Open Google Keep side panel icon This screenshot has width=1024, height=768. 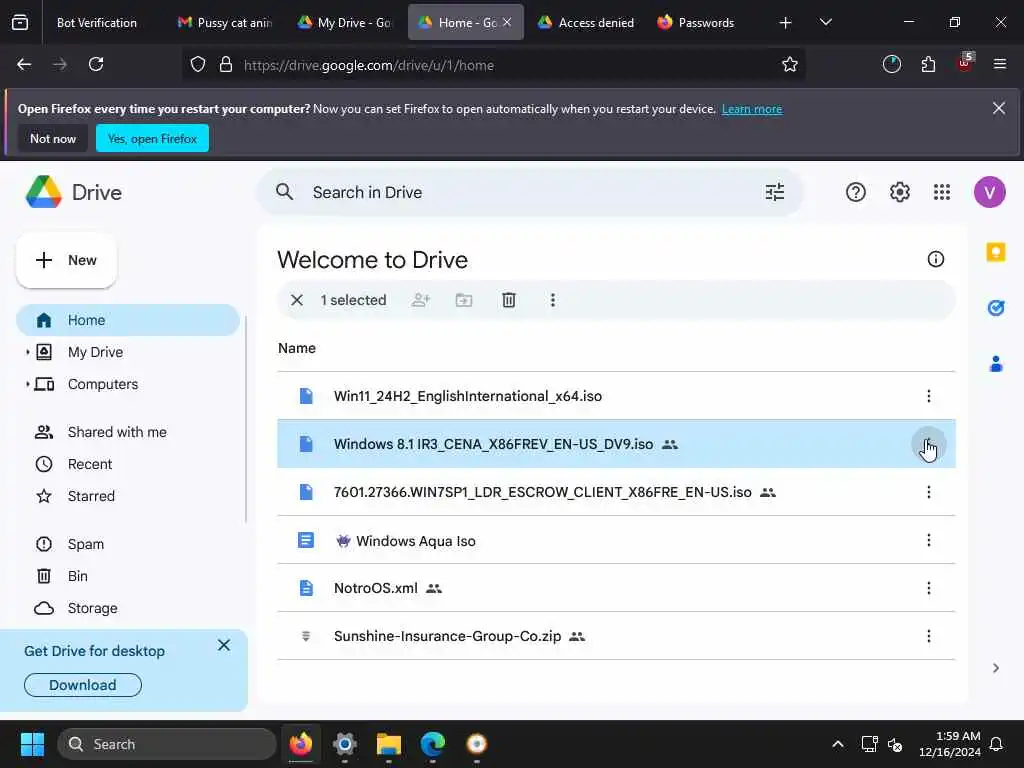click(x=995, y=252)
